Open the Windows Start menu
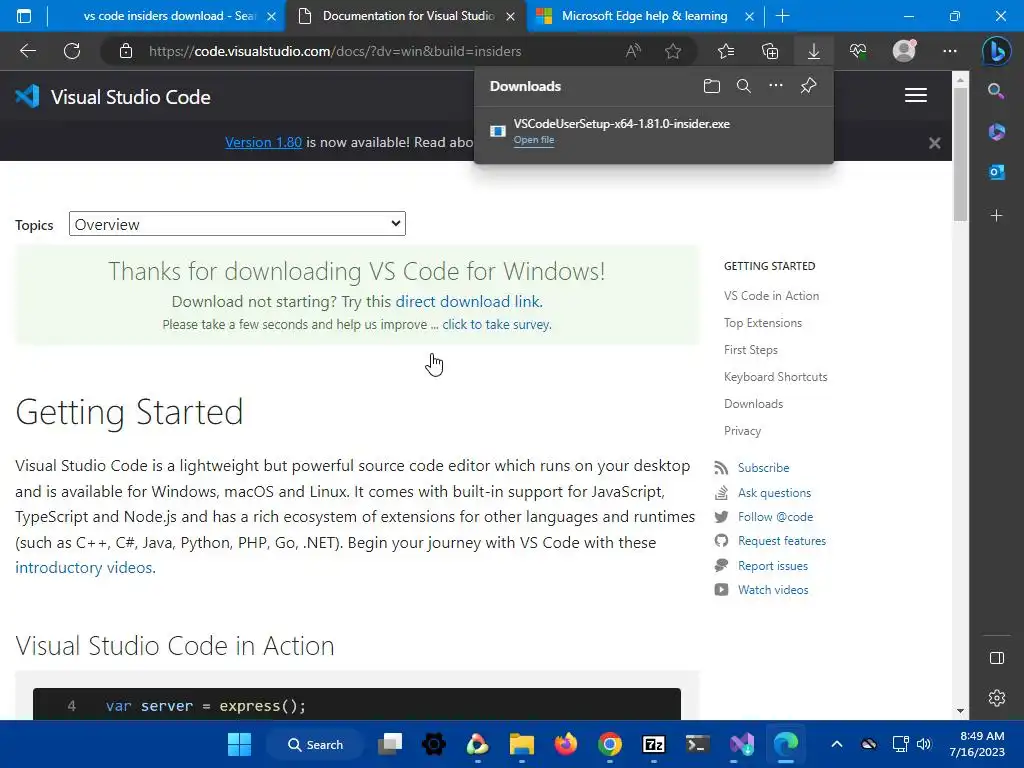The image size is (1024, 768). click(x=239, y=744)
